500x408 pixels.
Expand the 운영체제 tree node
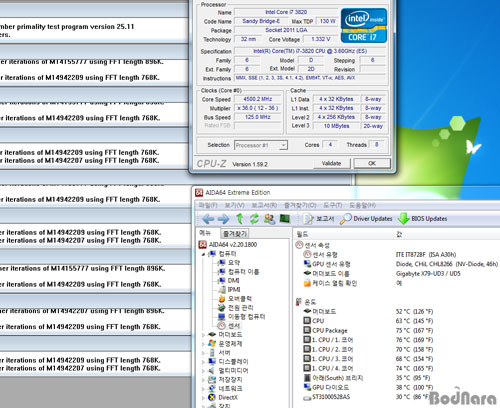(203, 344)
